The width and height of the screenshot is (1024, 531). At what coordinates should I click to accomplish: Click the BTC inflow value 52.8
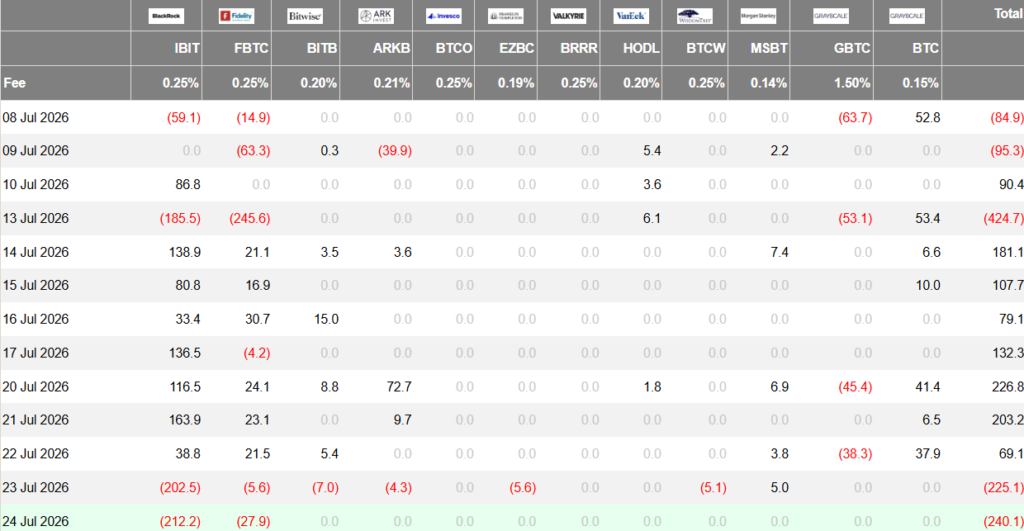coord(927,118)
